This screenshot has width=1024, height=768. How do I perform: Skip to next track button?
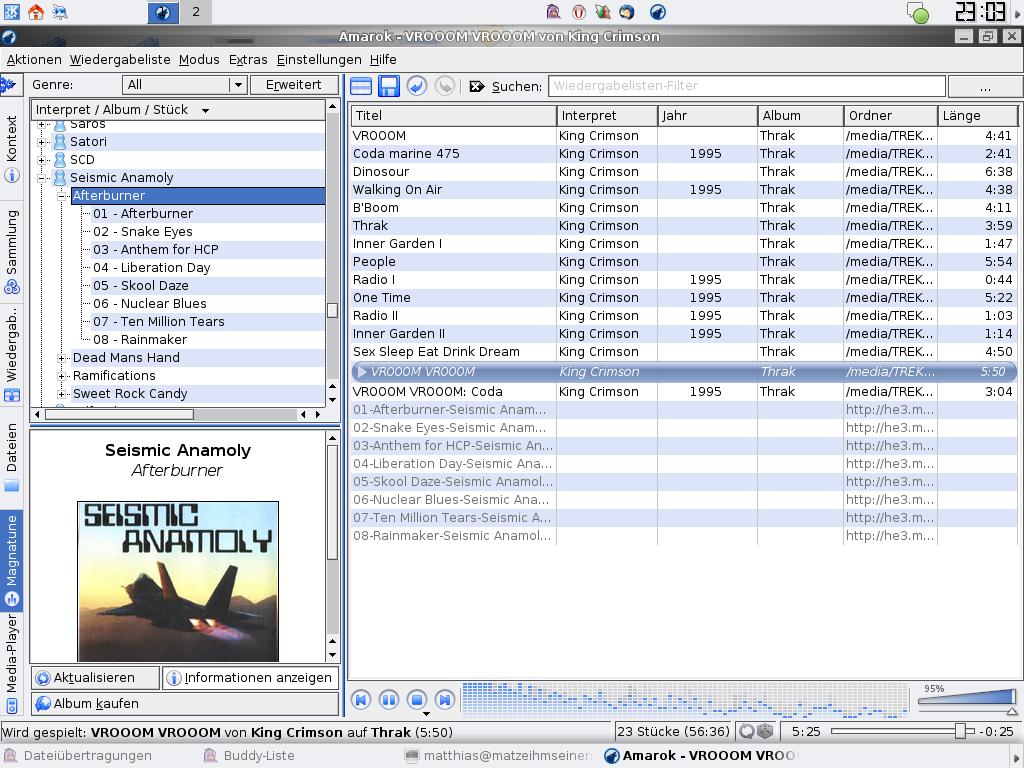coord(445,700)
